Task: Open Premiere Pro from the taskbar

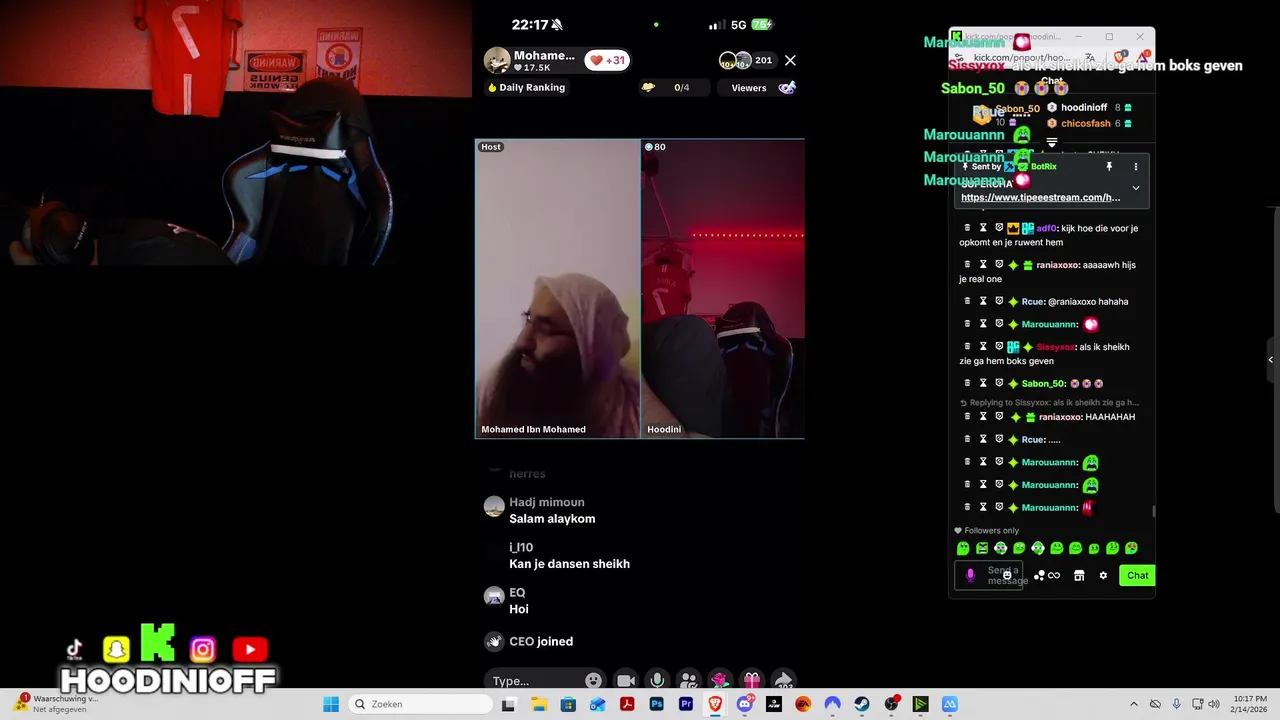Action: click(686, 704)
